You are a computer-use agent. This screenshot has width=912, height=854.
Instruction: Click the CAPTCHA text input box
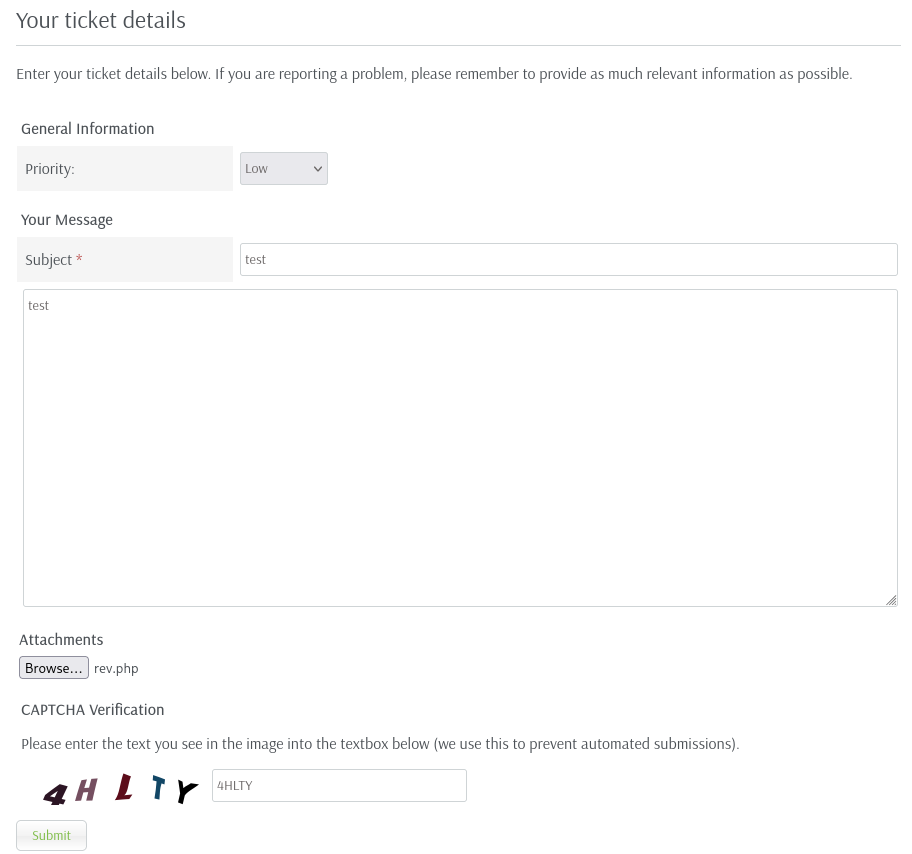point(339,785)
